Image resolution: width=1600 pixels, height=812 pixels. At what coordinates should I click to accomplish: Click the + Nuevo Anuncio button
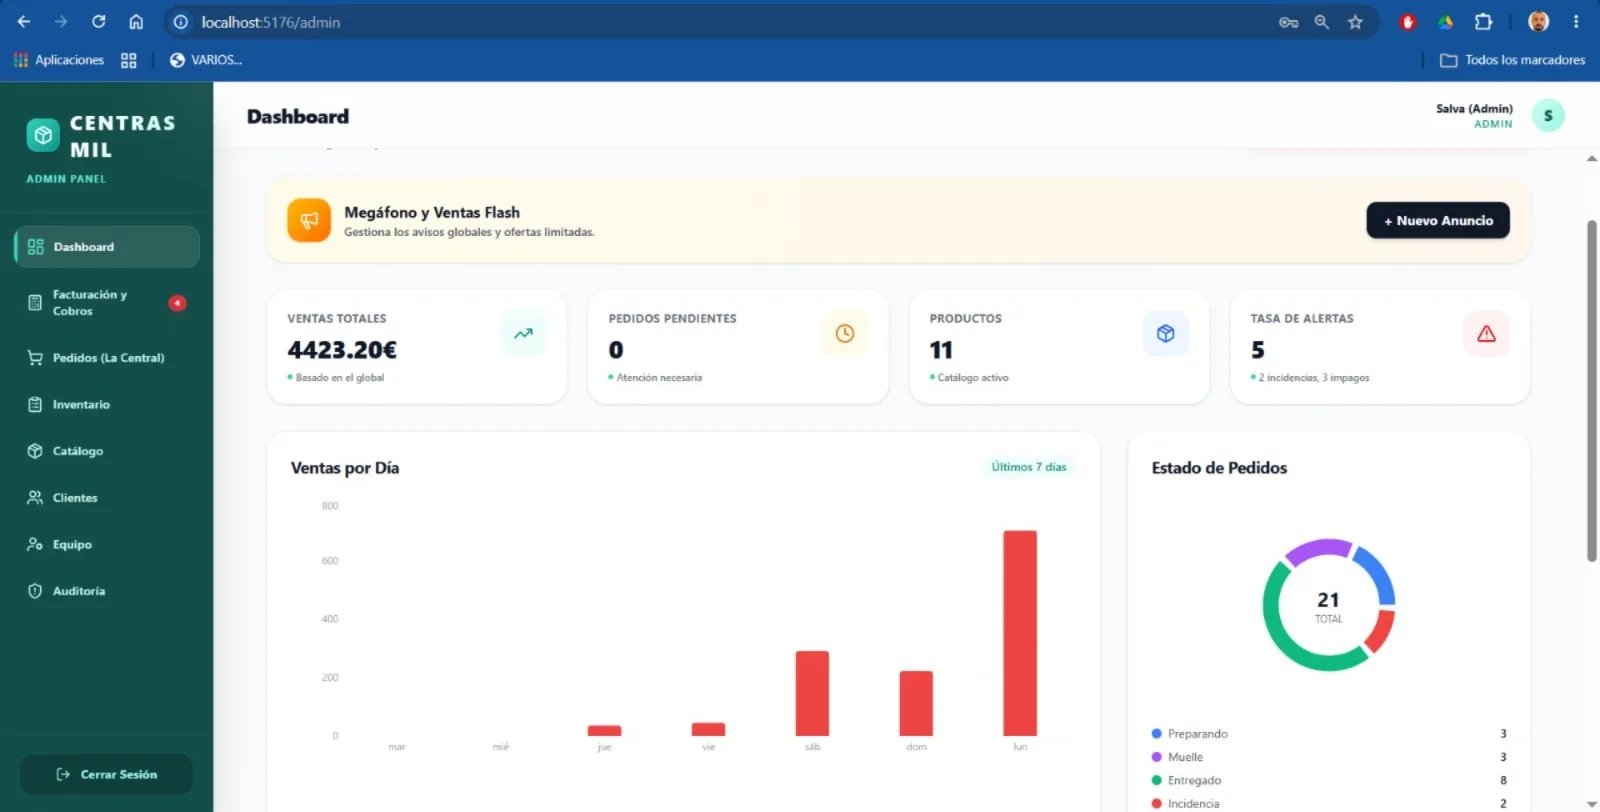1438,220
